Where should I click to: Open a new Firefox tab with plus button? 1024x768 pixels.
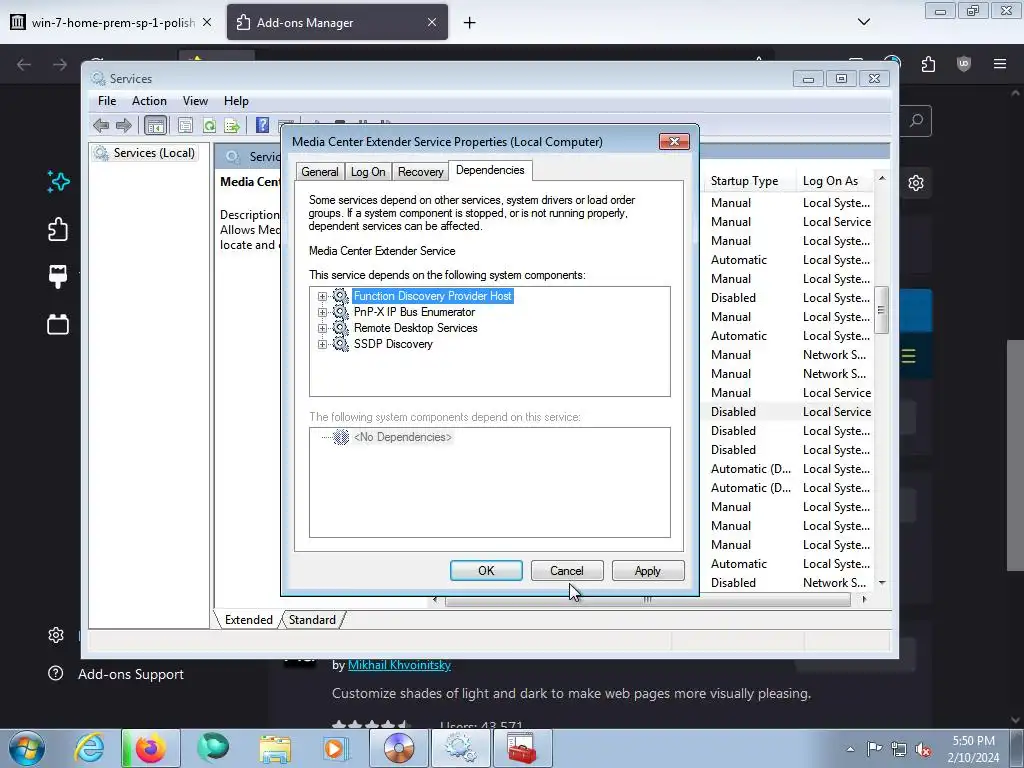[x=470, y=23]
